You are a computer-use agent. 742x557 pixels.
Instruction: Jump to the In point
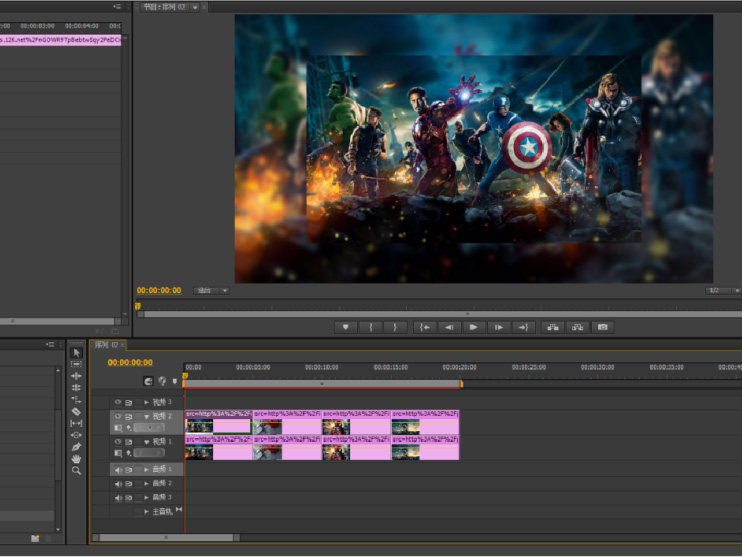click(x=424, y=327)
